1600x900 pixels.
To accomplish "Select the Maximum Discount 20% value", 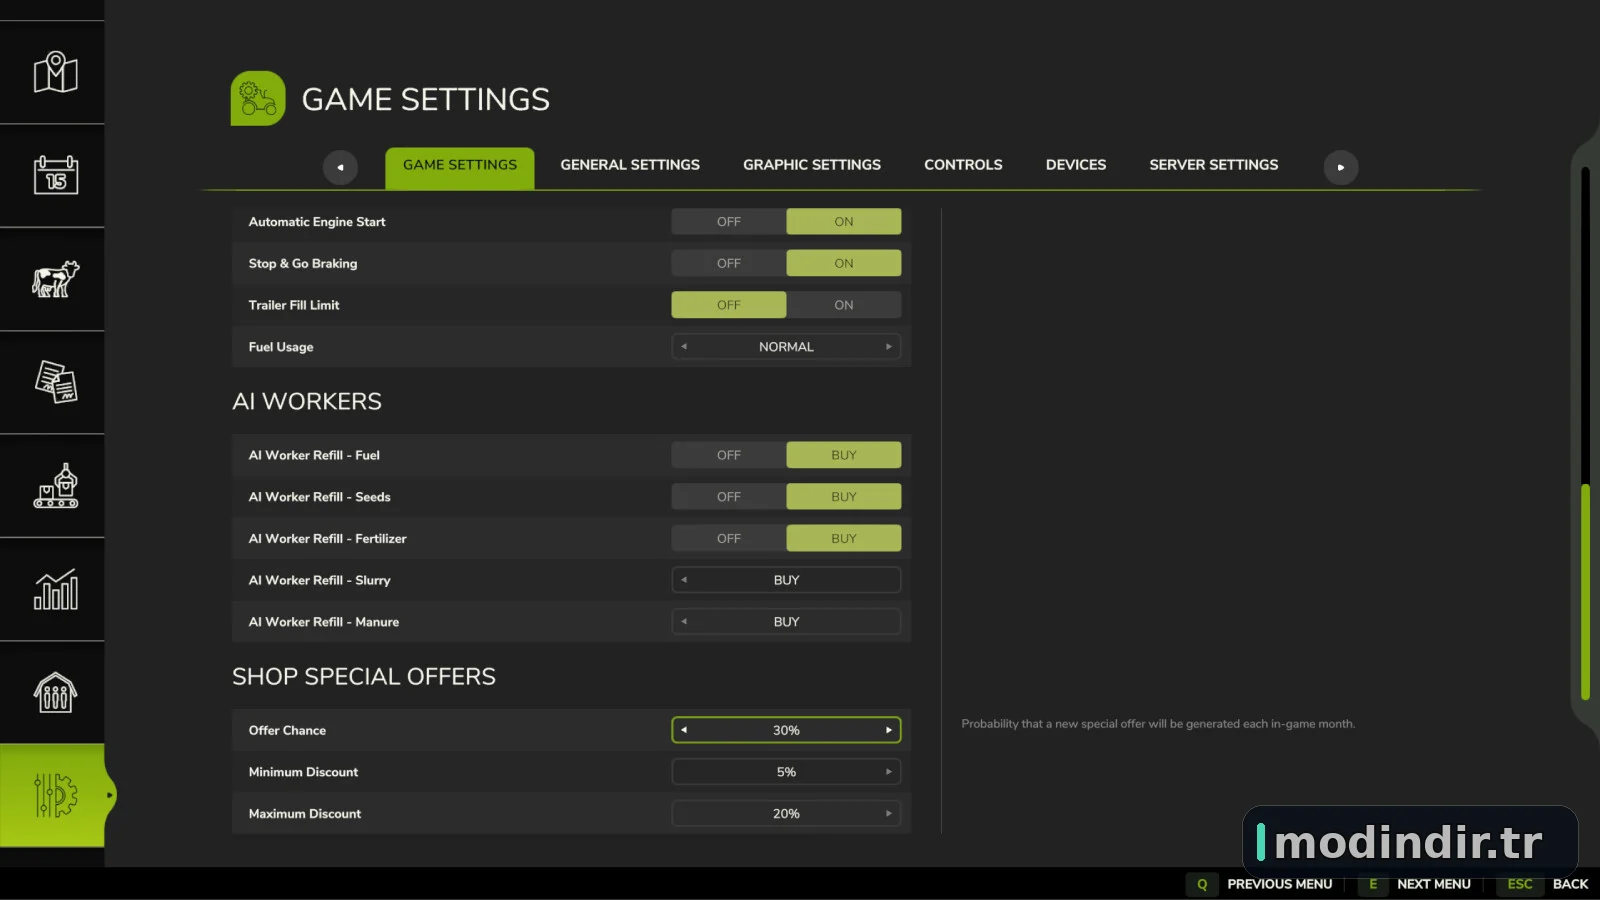I will 786,814.
